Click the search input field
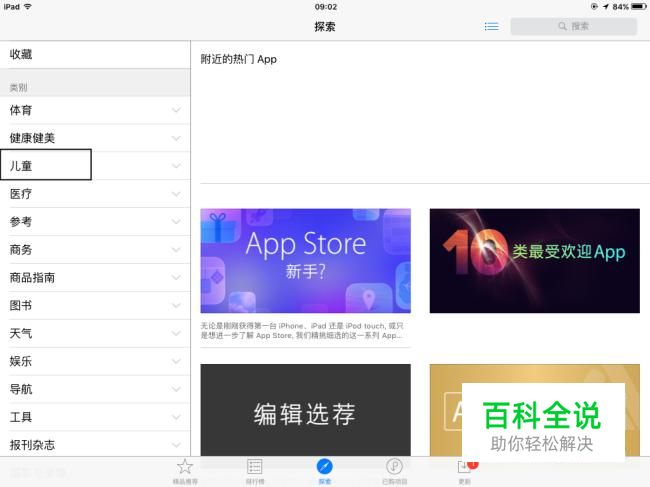 tap(574, 26)
